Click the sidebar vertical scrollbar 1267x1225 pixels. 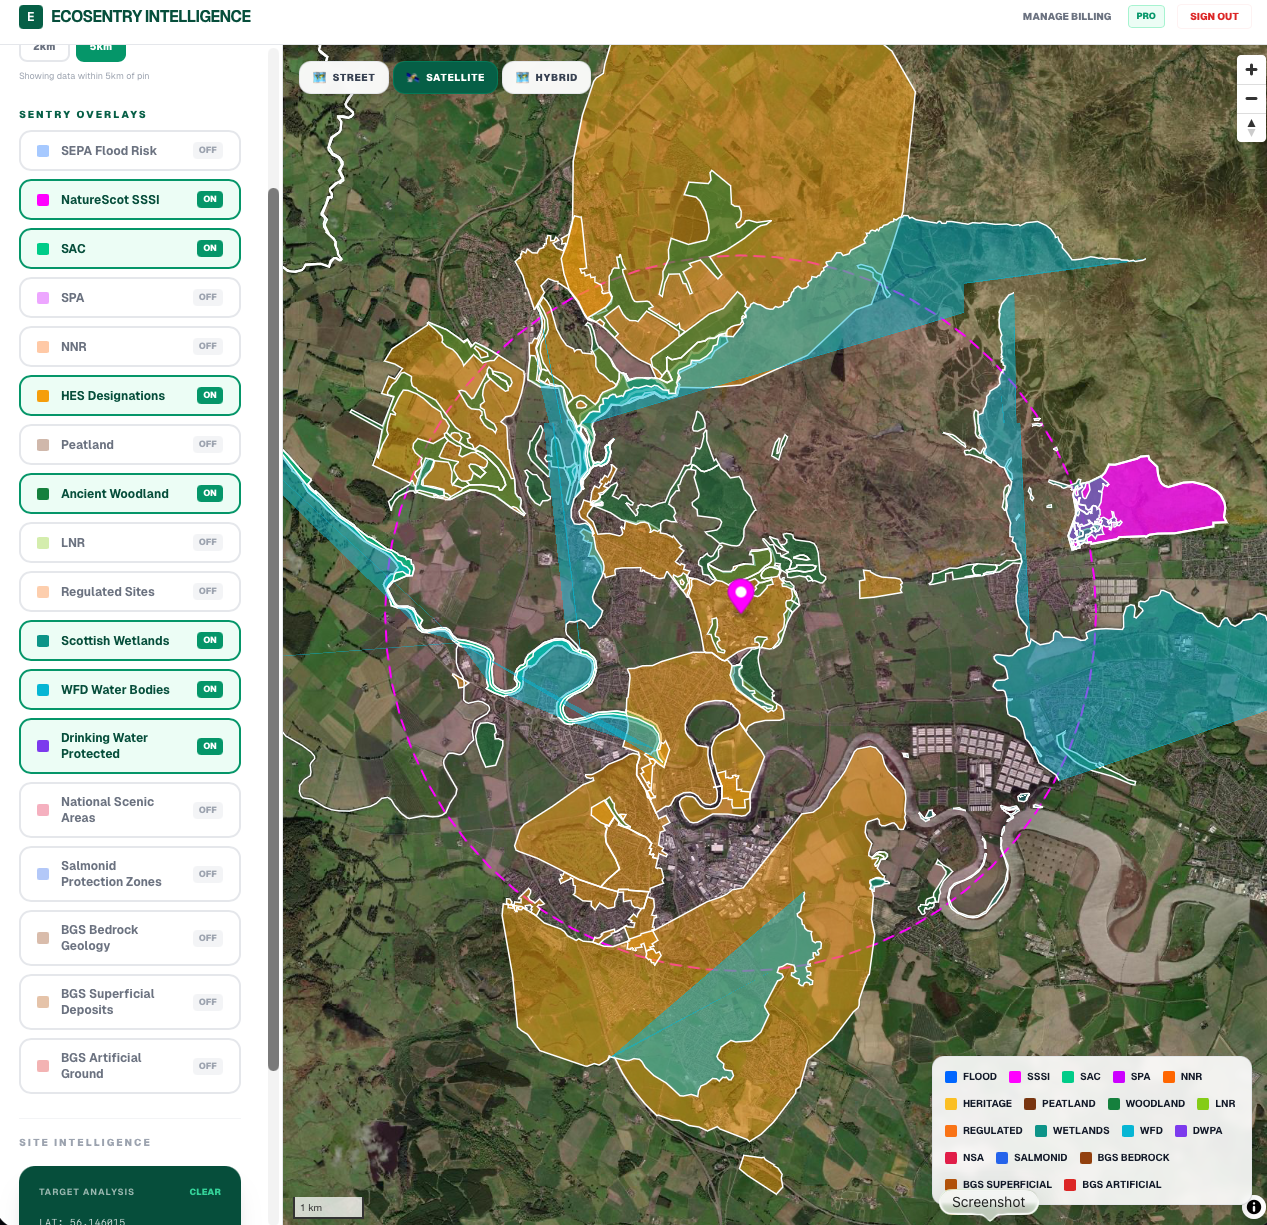(273, 628)
